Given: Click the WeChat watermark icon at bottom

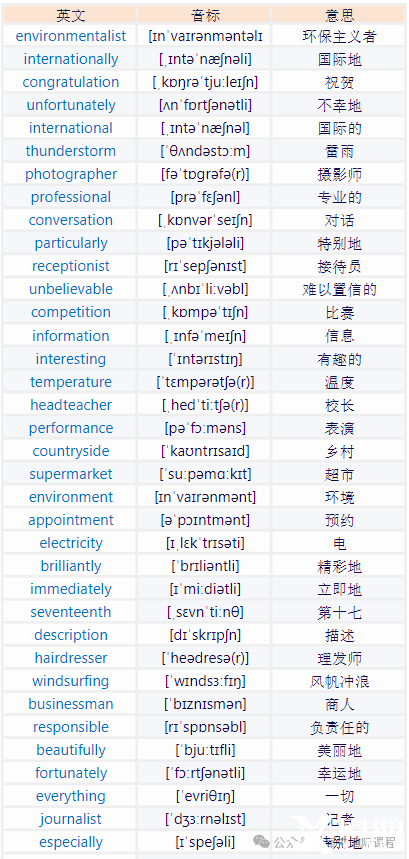Looking at the screenshot, I should [x=264, y=841].
